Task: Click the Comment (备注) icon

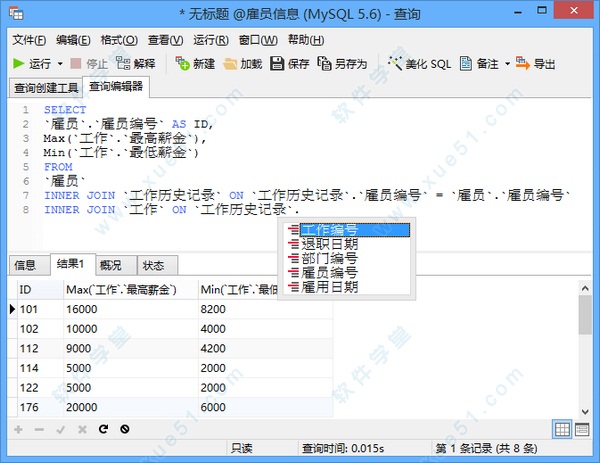Action: coord(466,64)
